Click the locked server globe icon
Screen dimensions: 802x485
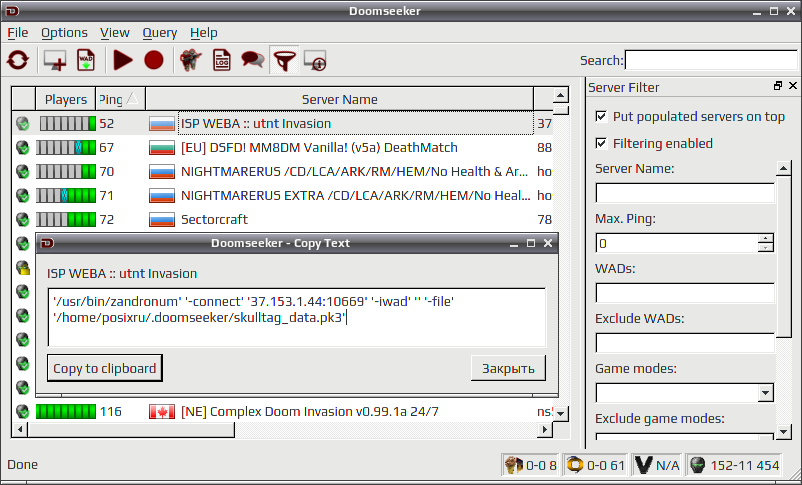tap(23, 268)
